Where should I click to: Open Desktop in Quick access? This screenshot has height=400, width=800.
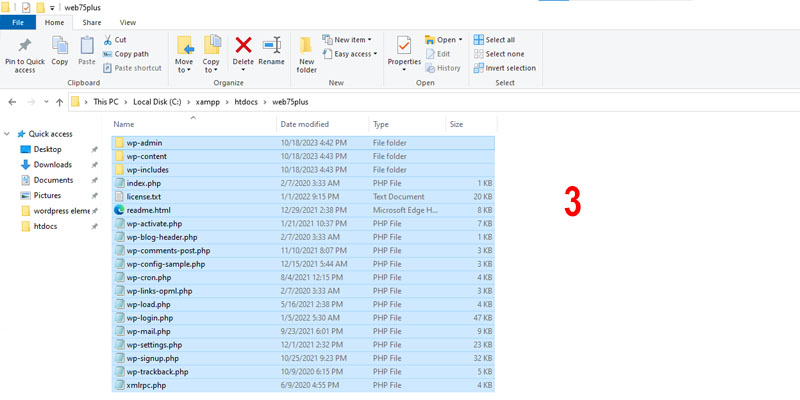tap(47, 149)
